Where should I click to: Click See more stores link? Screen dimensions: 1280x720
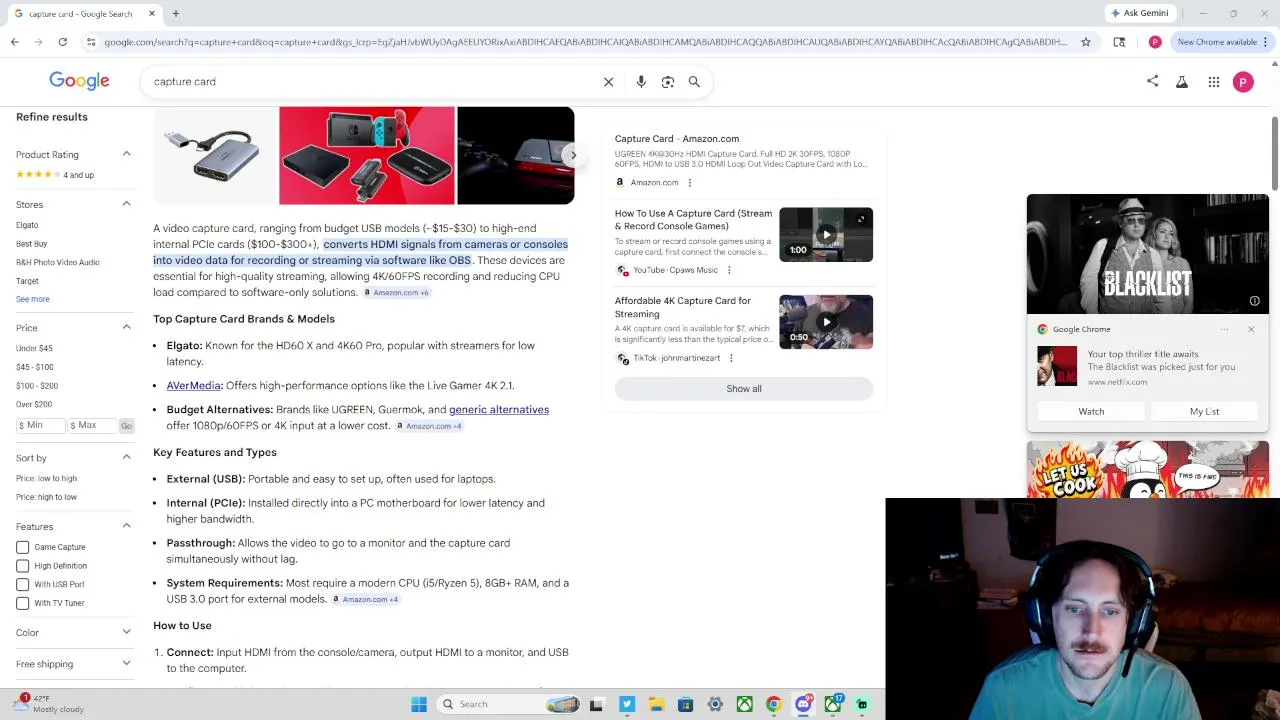(x=32, y=299)
